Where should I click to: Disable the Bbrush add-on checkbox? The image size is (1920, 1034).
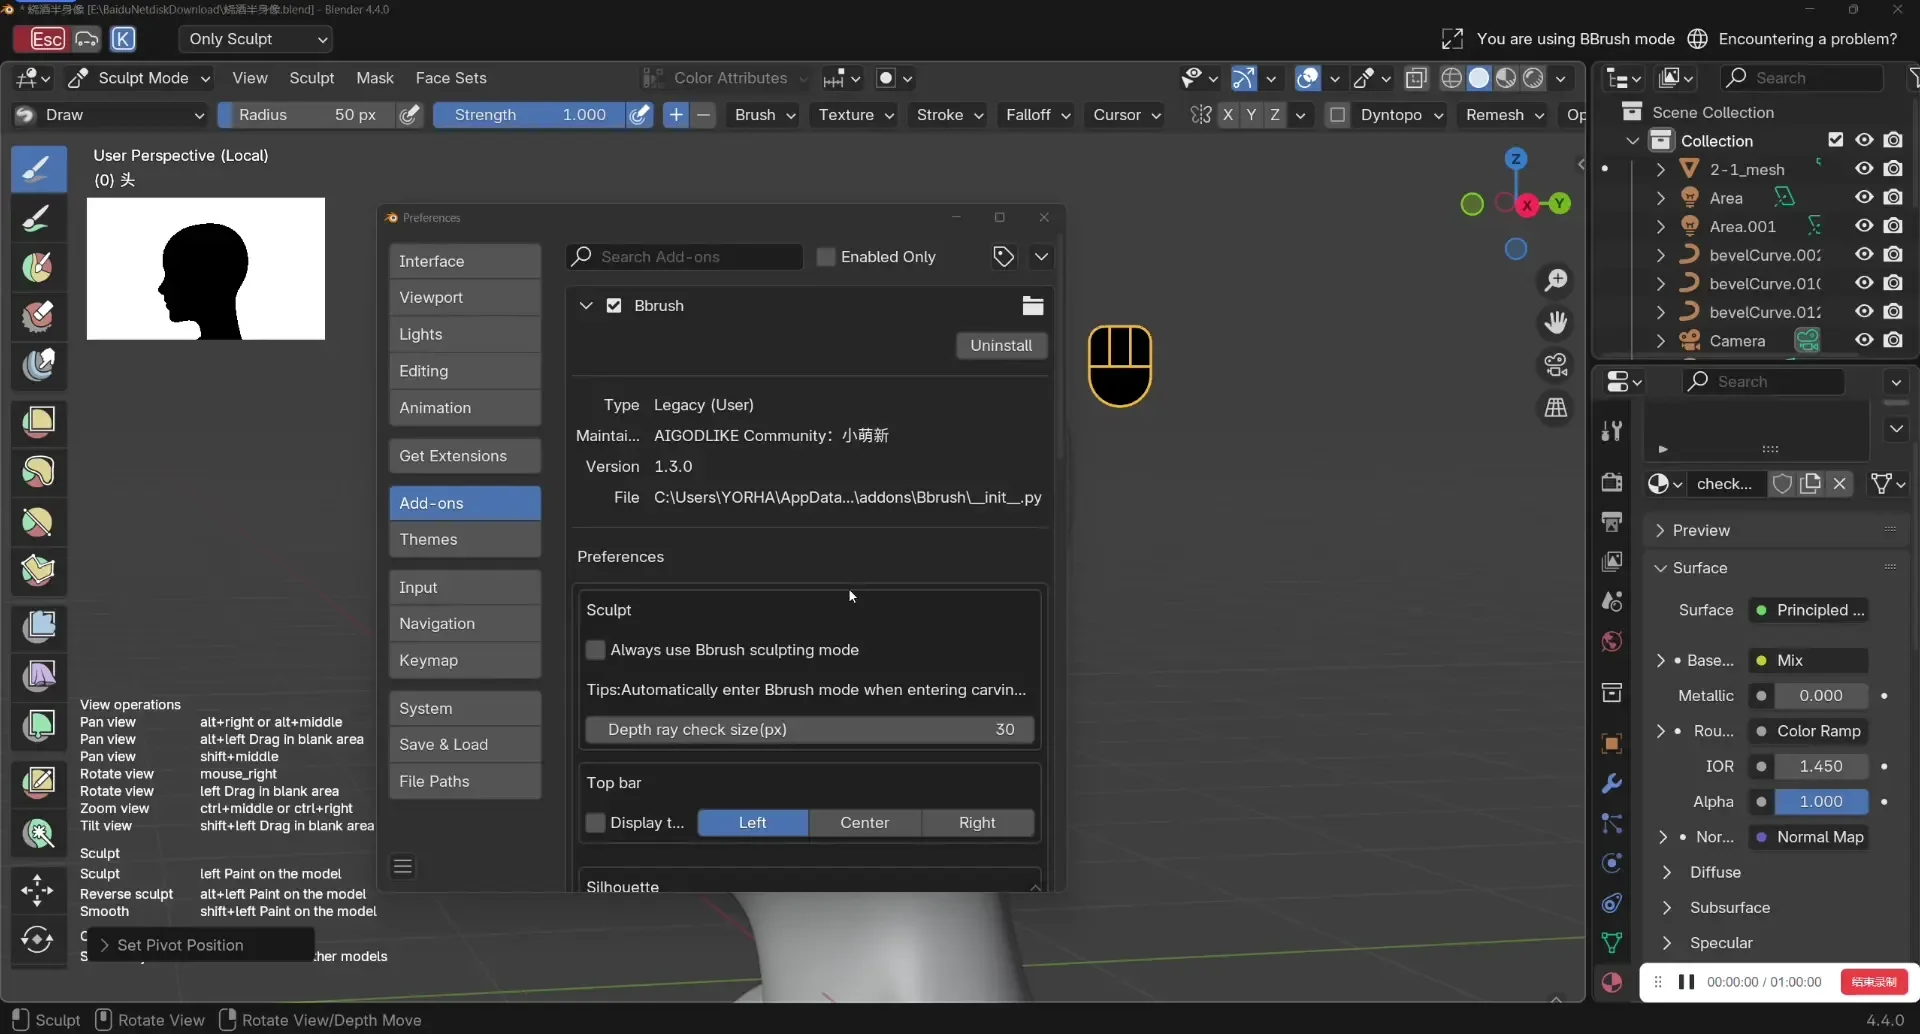click(614, 306)
